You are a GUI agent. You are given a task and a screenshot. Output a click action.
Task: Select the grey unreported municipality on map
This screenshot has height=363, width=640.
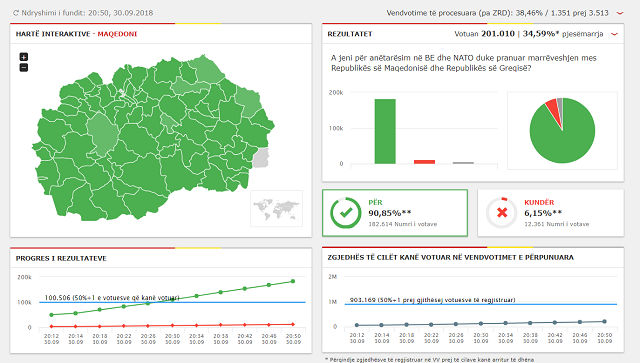pyautogui.click(x=261, y=158)
